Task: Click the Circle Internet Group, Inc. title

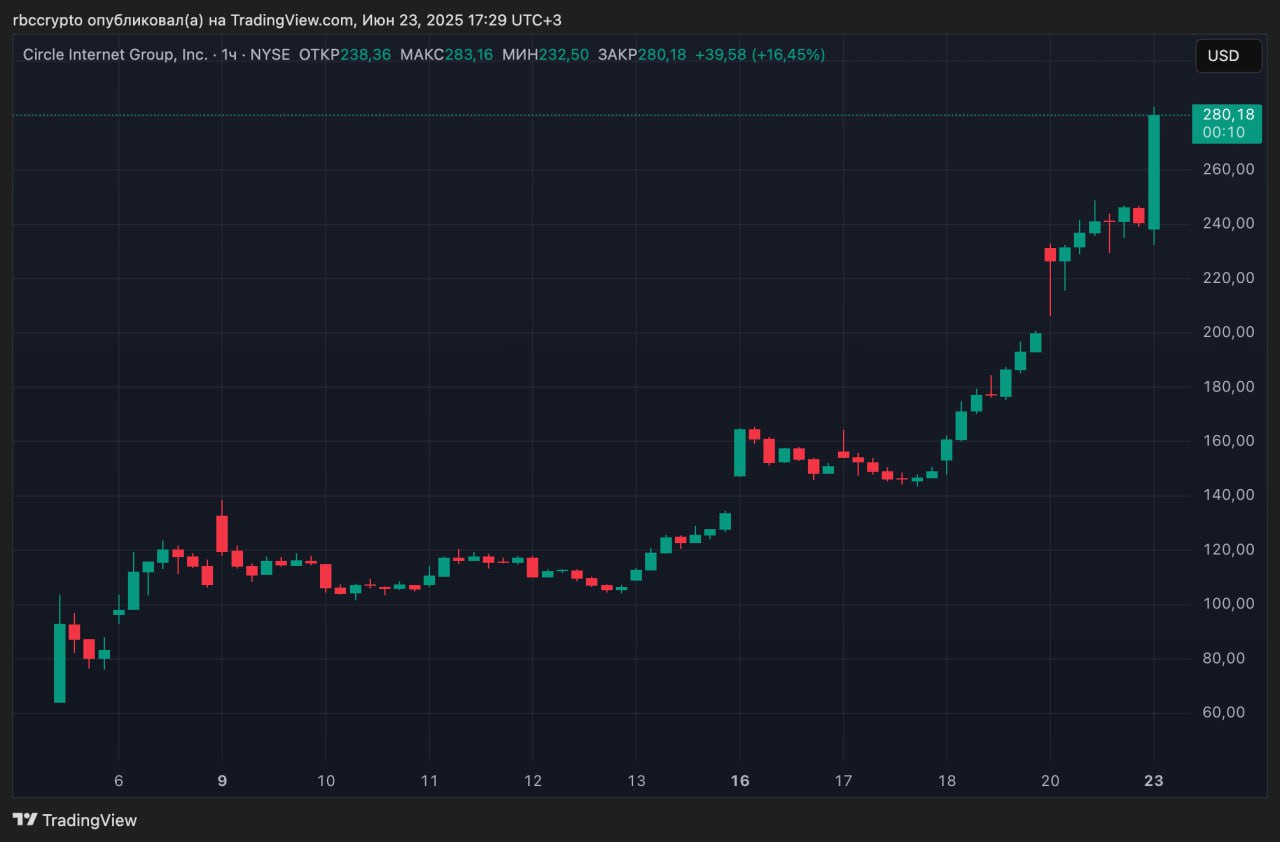Action: click(x=116, y=55)
